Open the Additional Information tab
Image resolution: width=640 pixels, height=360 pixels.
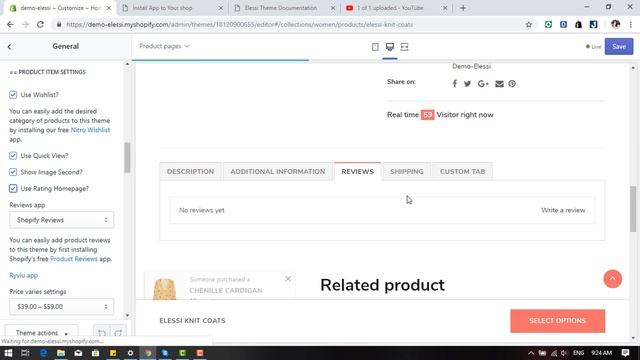(x=278, y=171)
